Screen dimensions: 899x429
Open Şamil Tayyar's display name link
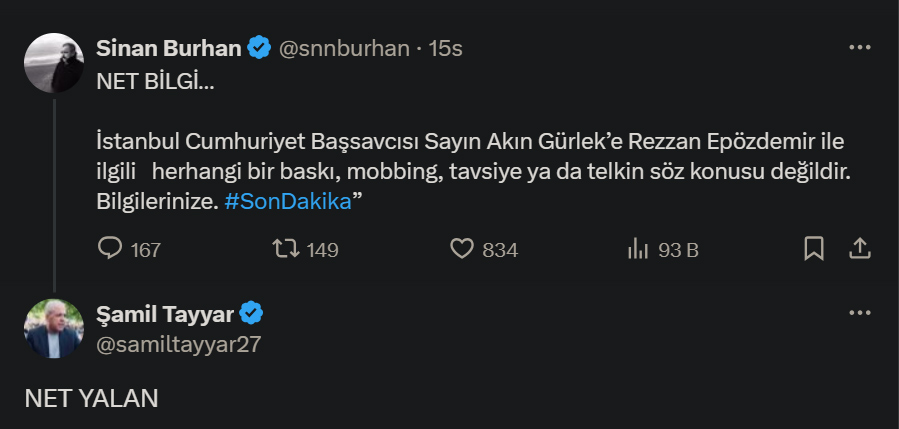coord(165,314)
